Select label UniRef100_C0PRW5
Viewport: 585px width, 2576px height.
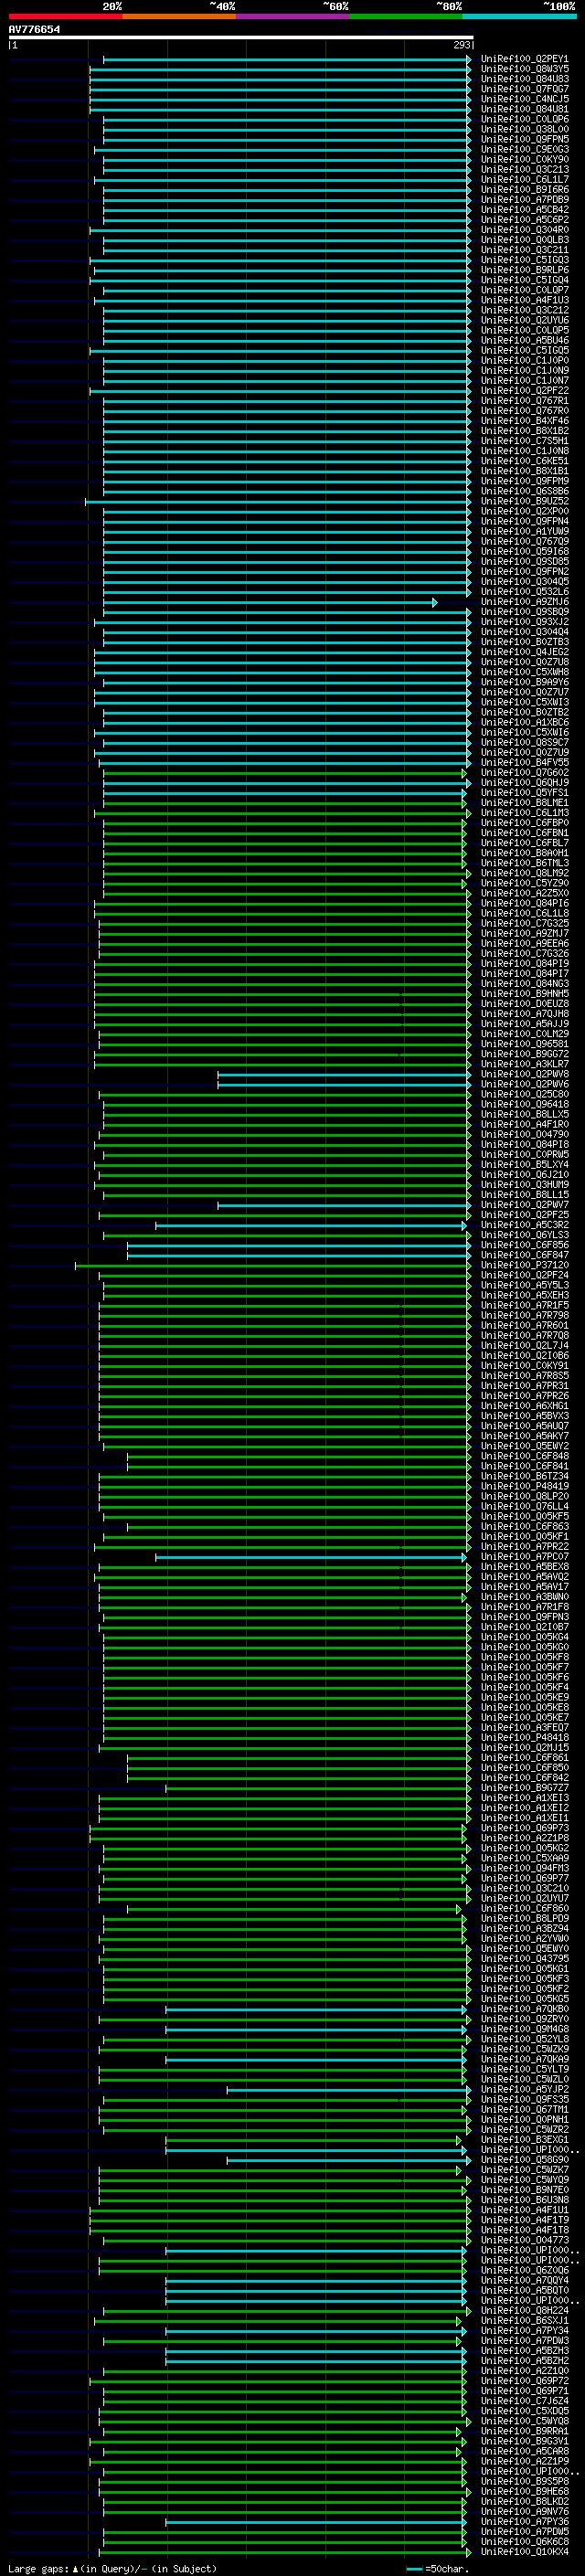(524, 1155)
